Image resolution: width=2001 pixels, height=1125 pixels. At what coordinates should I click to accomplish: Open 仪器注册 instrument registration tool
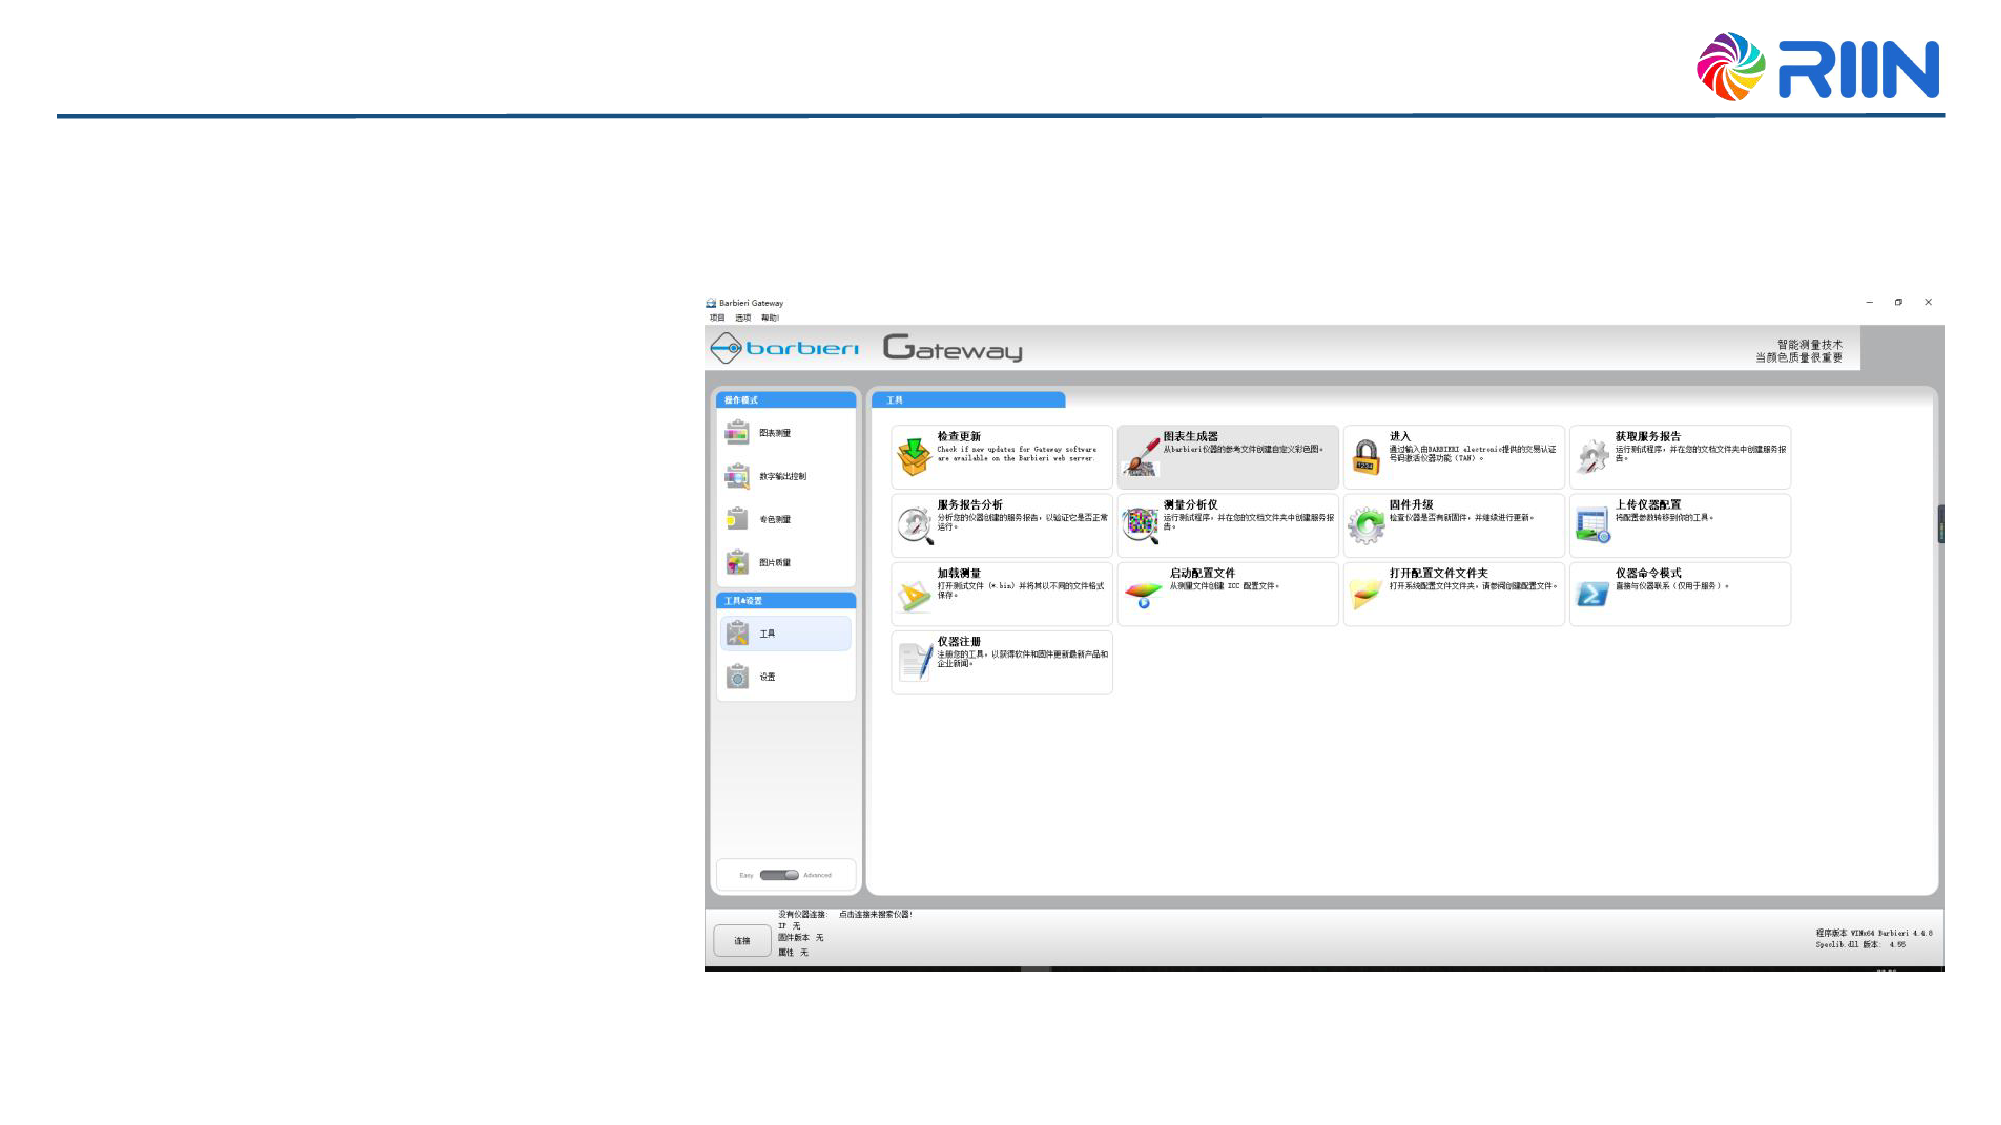pos(914,662)
